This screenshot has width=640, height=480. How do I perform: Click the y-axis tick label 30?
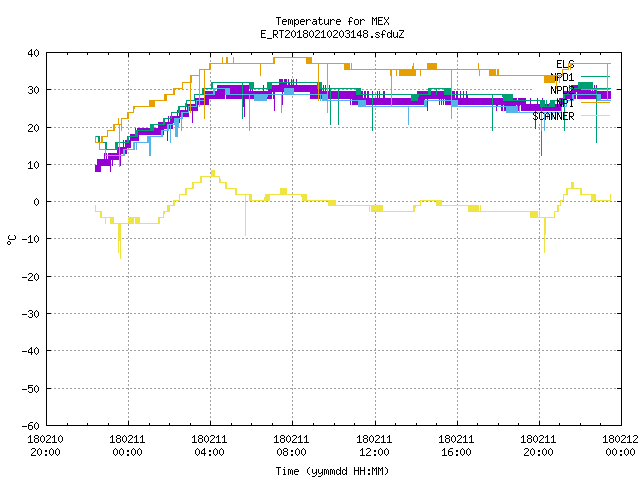[x=33, y=90]
